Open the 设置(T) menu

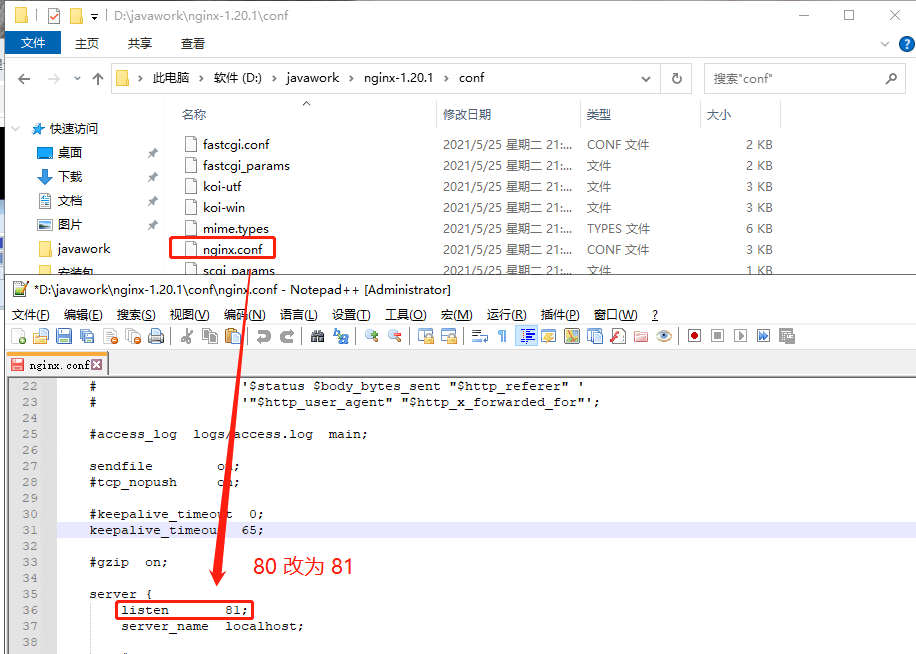[351, 315]
